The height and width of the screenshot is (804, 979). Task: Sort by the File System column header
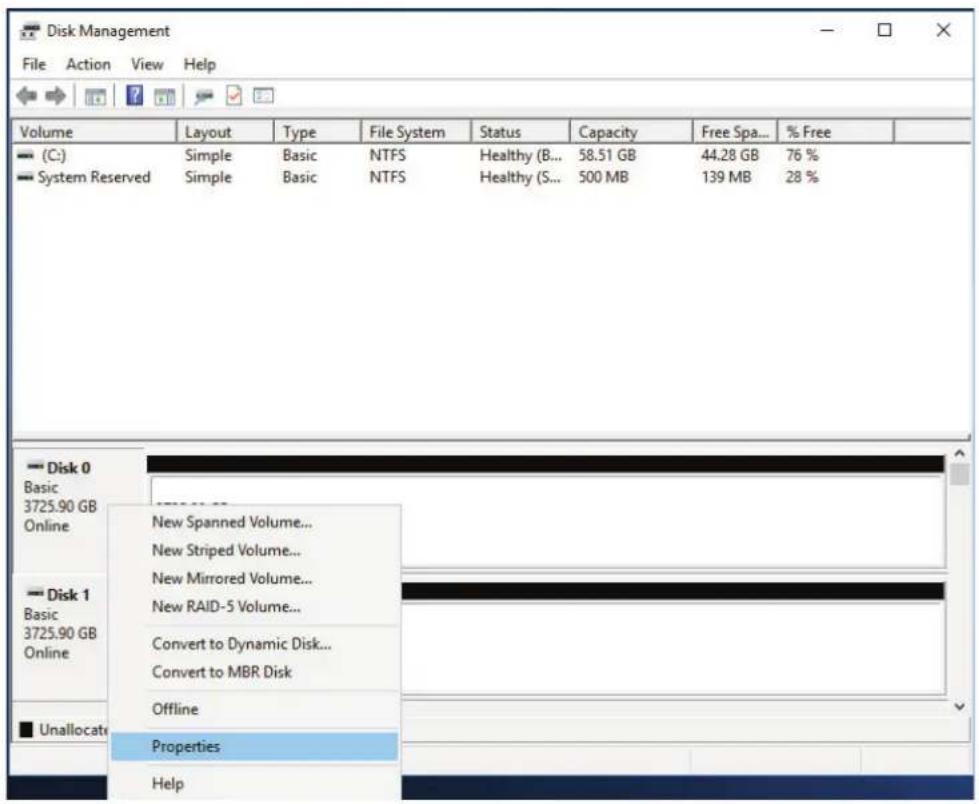coord(416,132)
